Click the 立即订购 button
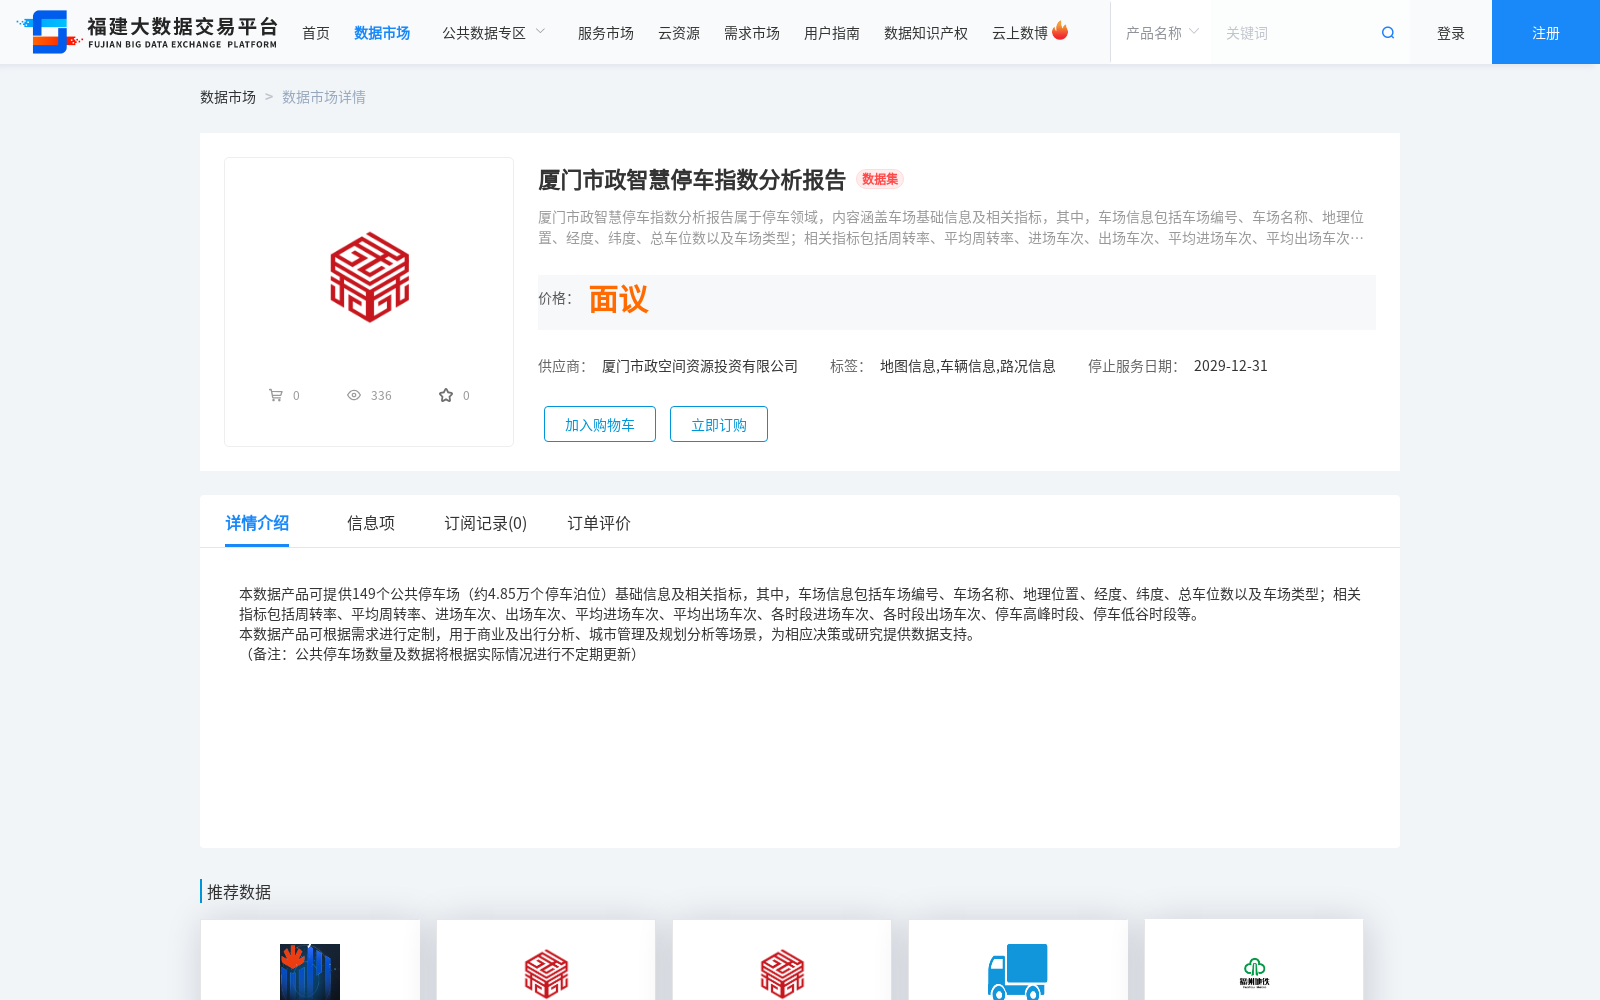 719,424
